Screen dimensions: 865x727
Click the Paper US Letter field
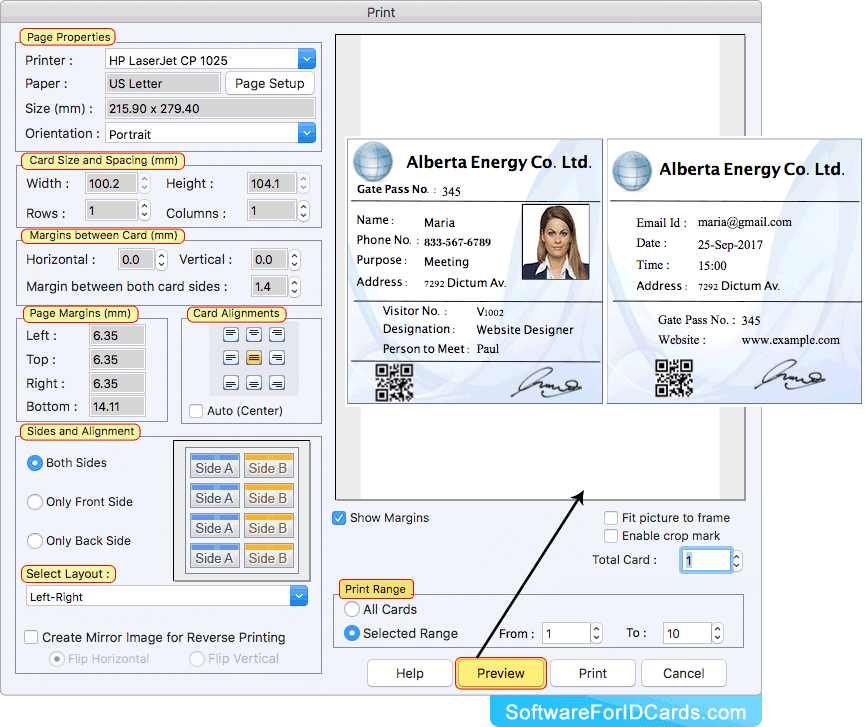click(x=163, y=83)
